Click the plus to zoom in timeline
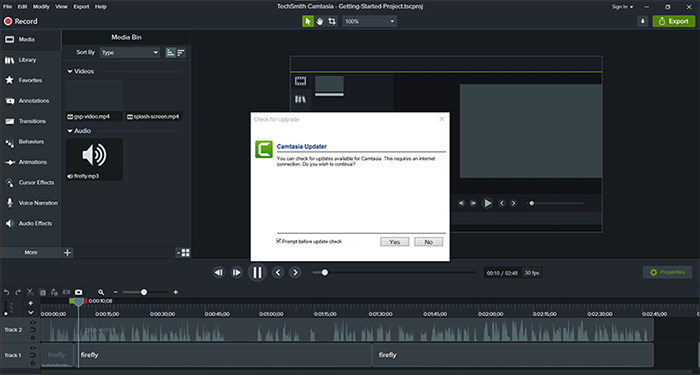The height and width of the screenshot is (375, 700). pos(175,292)
